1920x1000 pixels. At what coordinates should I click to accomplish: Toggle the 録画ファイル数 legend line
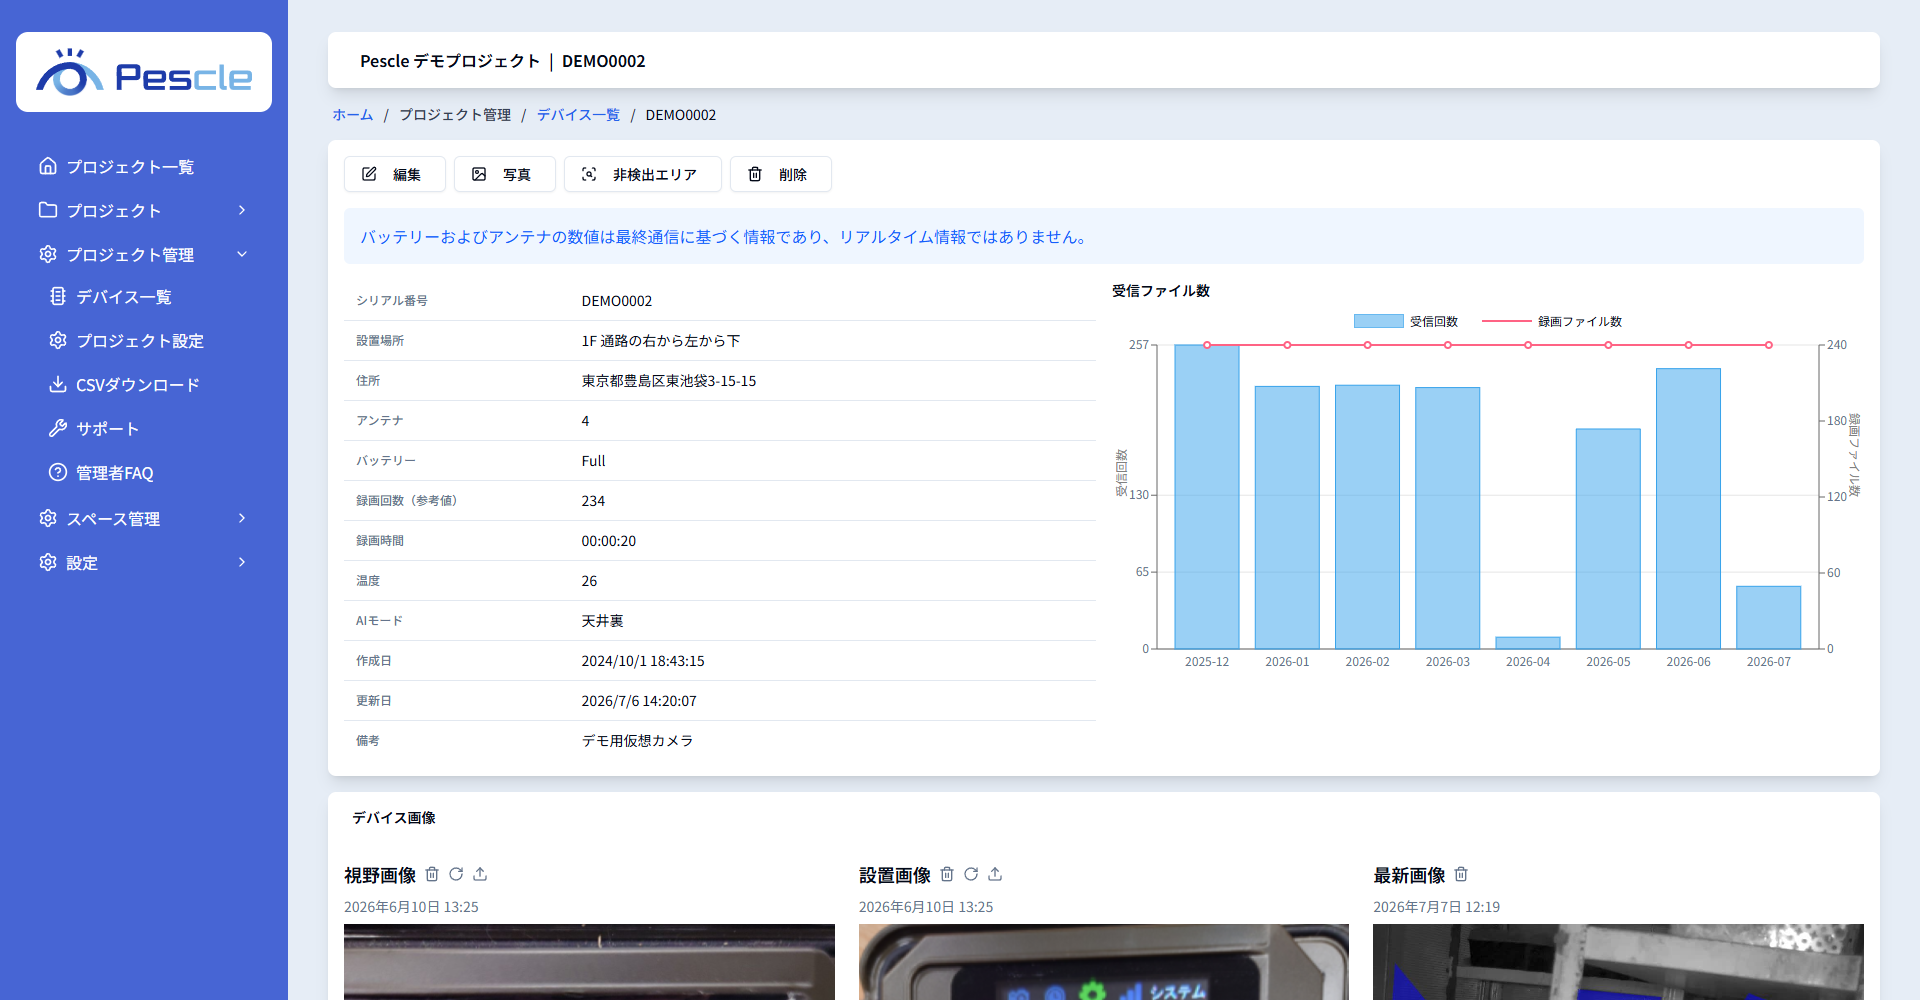[x=1506, y=321]
